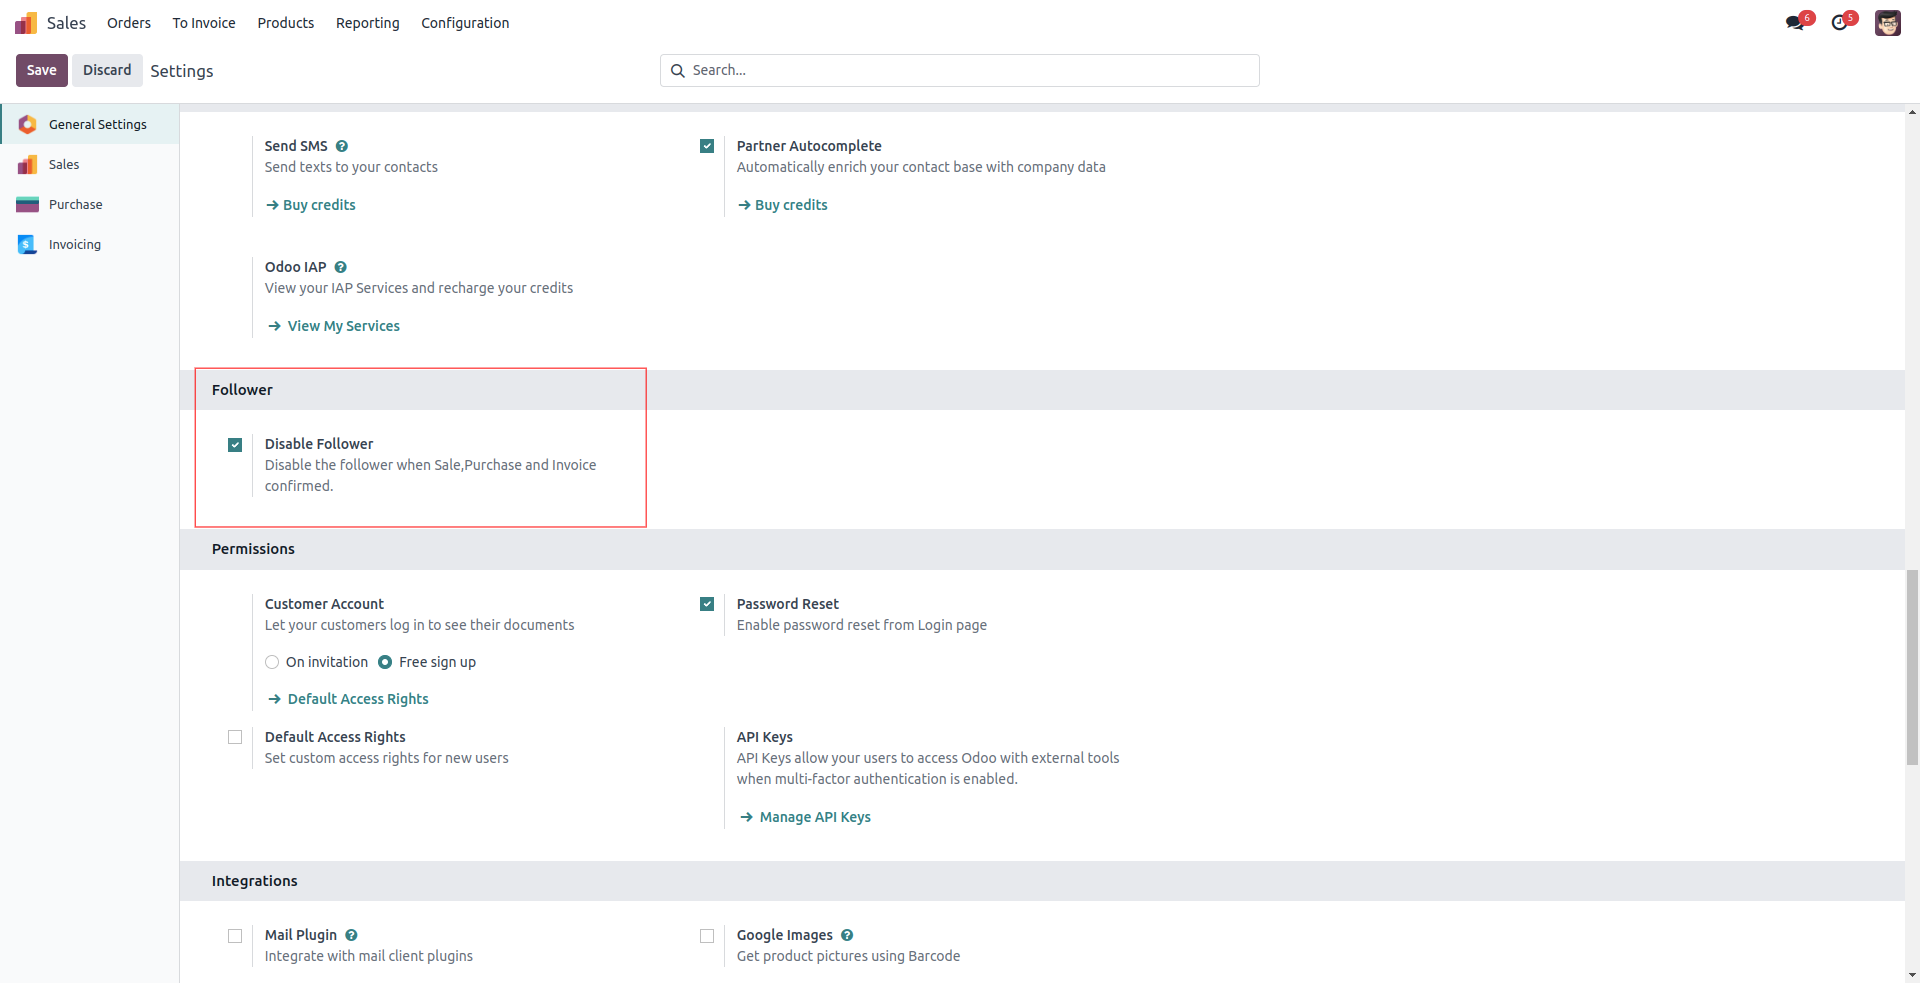Click the settings Search field
Screen dimensions: 1920x983
(960, 70)
